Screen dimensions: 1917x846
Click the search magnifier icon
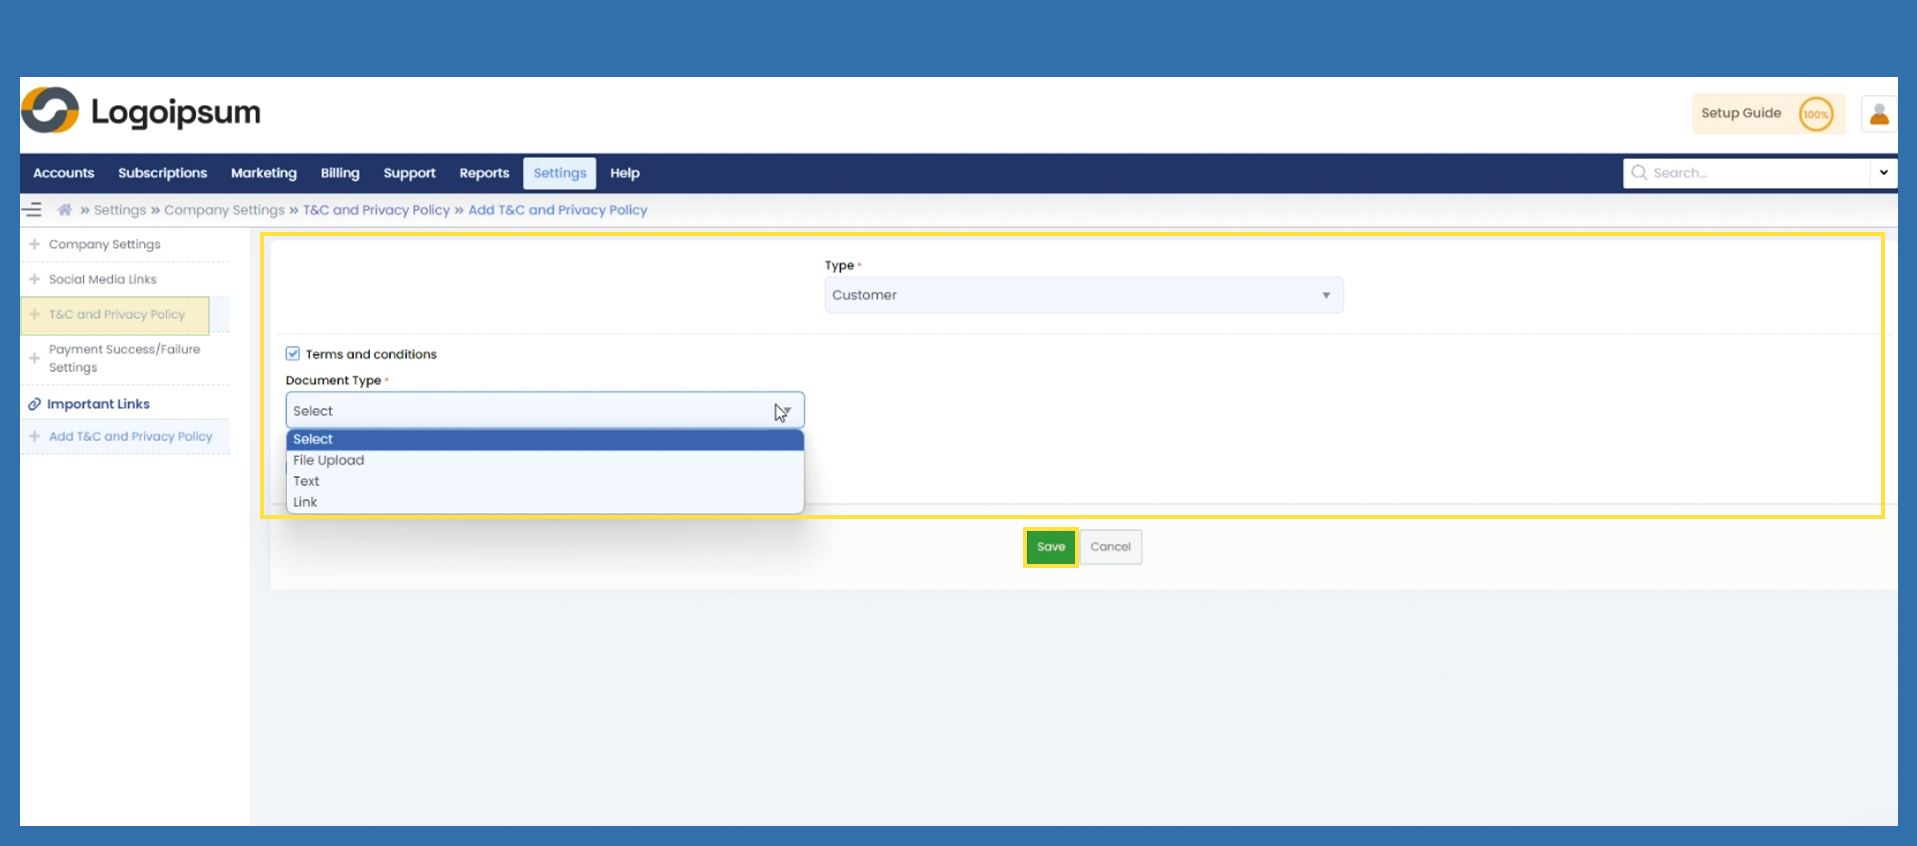tap(1639, 173)
